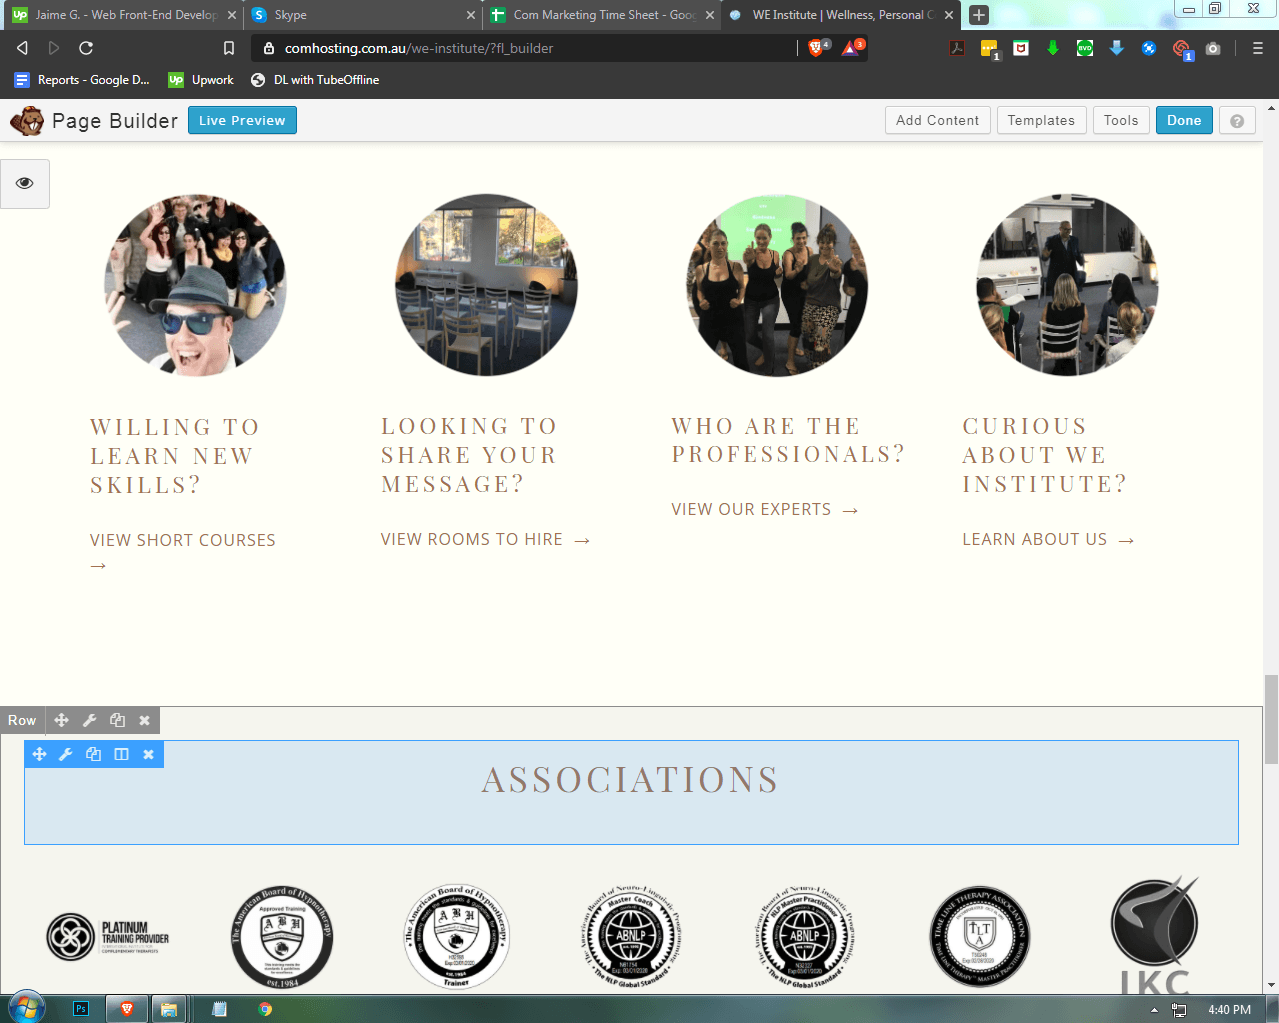Open Associations module settings wrench

tap(66, 754)
